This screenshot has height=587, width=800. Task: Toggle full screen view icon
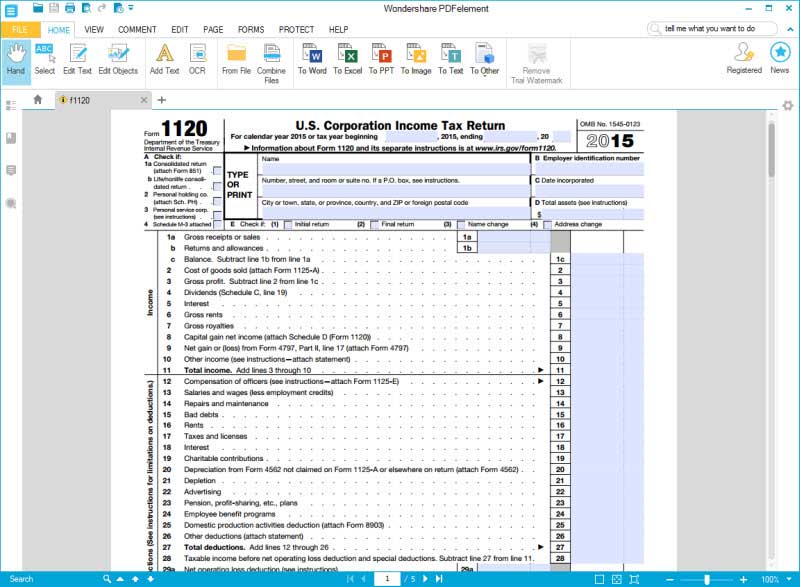[x=634, y=579]
